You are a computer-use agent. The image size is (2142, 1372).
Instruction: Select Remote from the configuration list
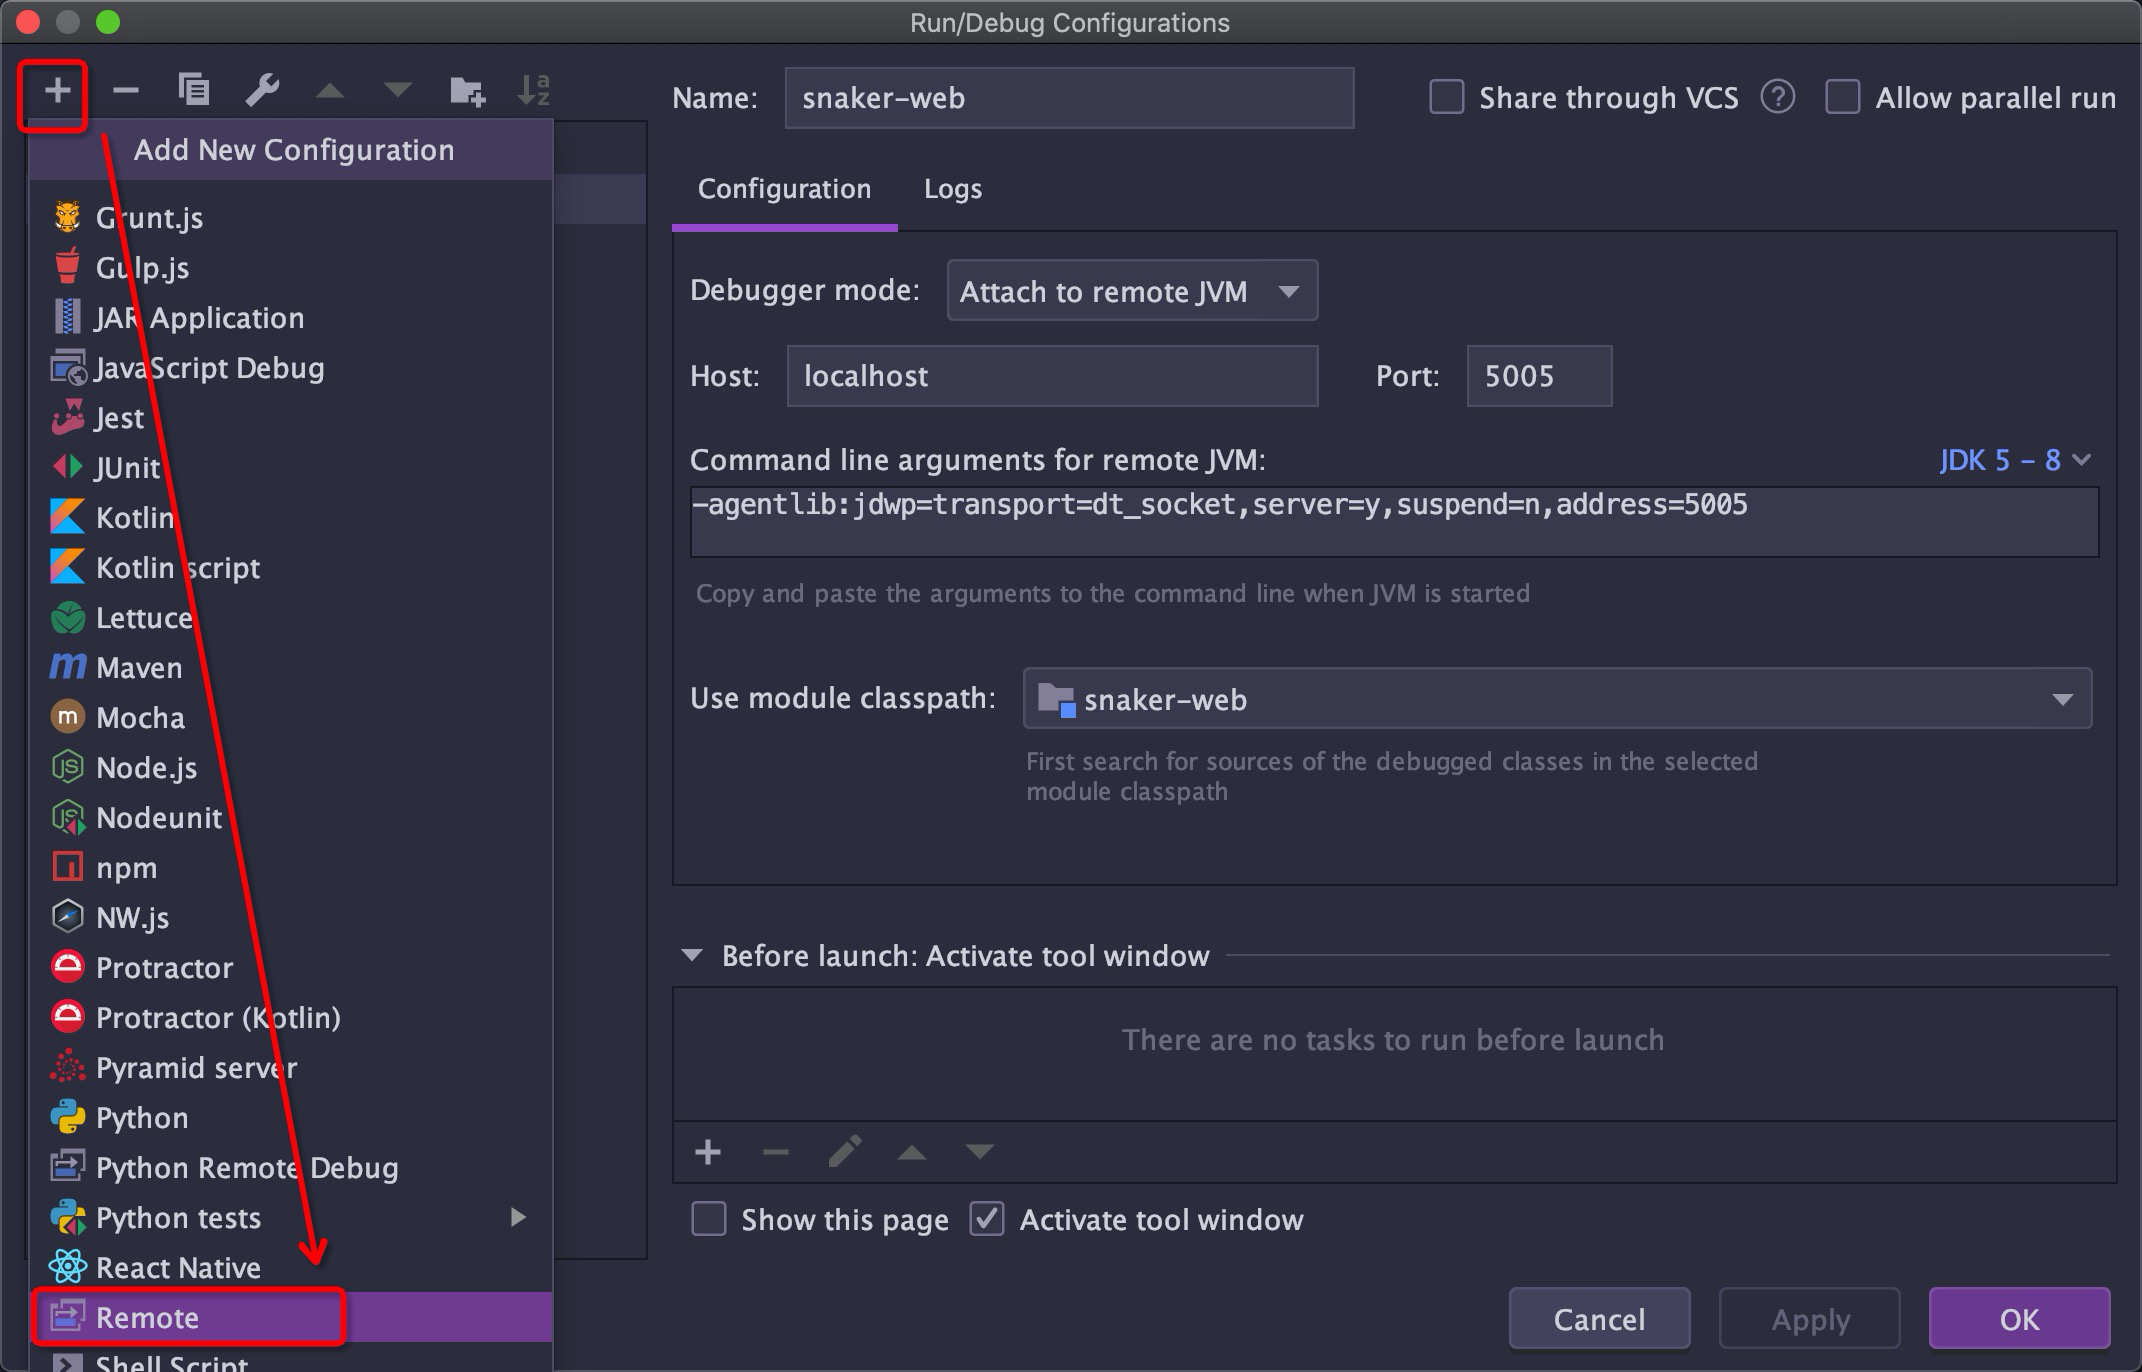(147, 1317)
